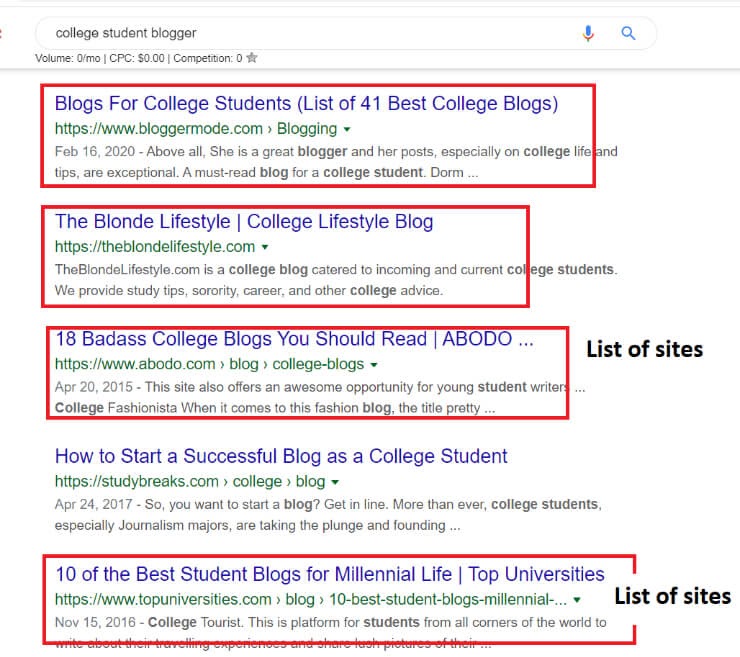Click the voice search microphone icon
Viewport: 740px width, 657px height.
click(x=588, y=33)
